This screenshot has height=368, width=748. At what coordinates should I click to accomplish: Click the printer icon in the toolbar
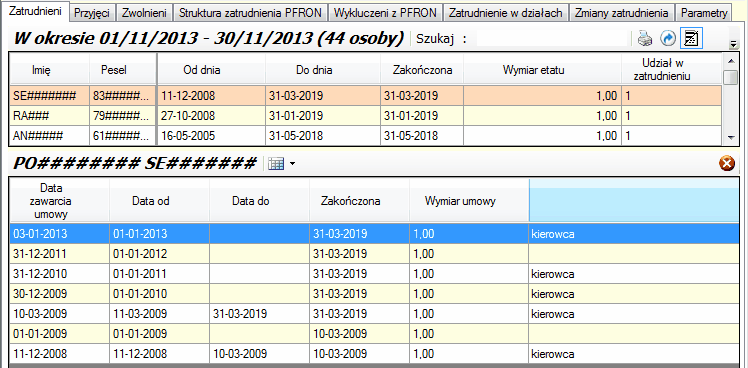click(x=645, y=39)
